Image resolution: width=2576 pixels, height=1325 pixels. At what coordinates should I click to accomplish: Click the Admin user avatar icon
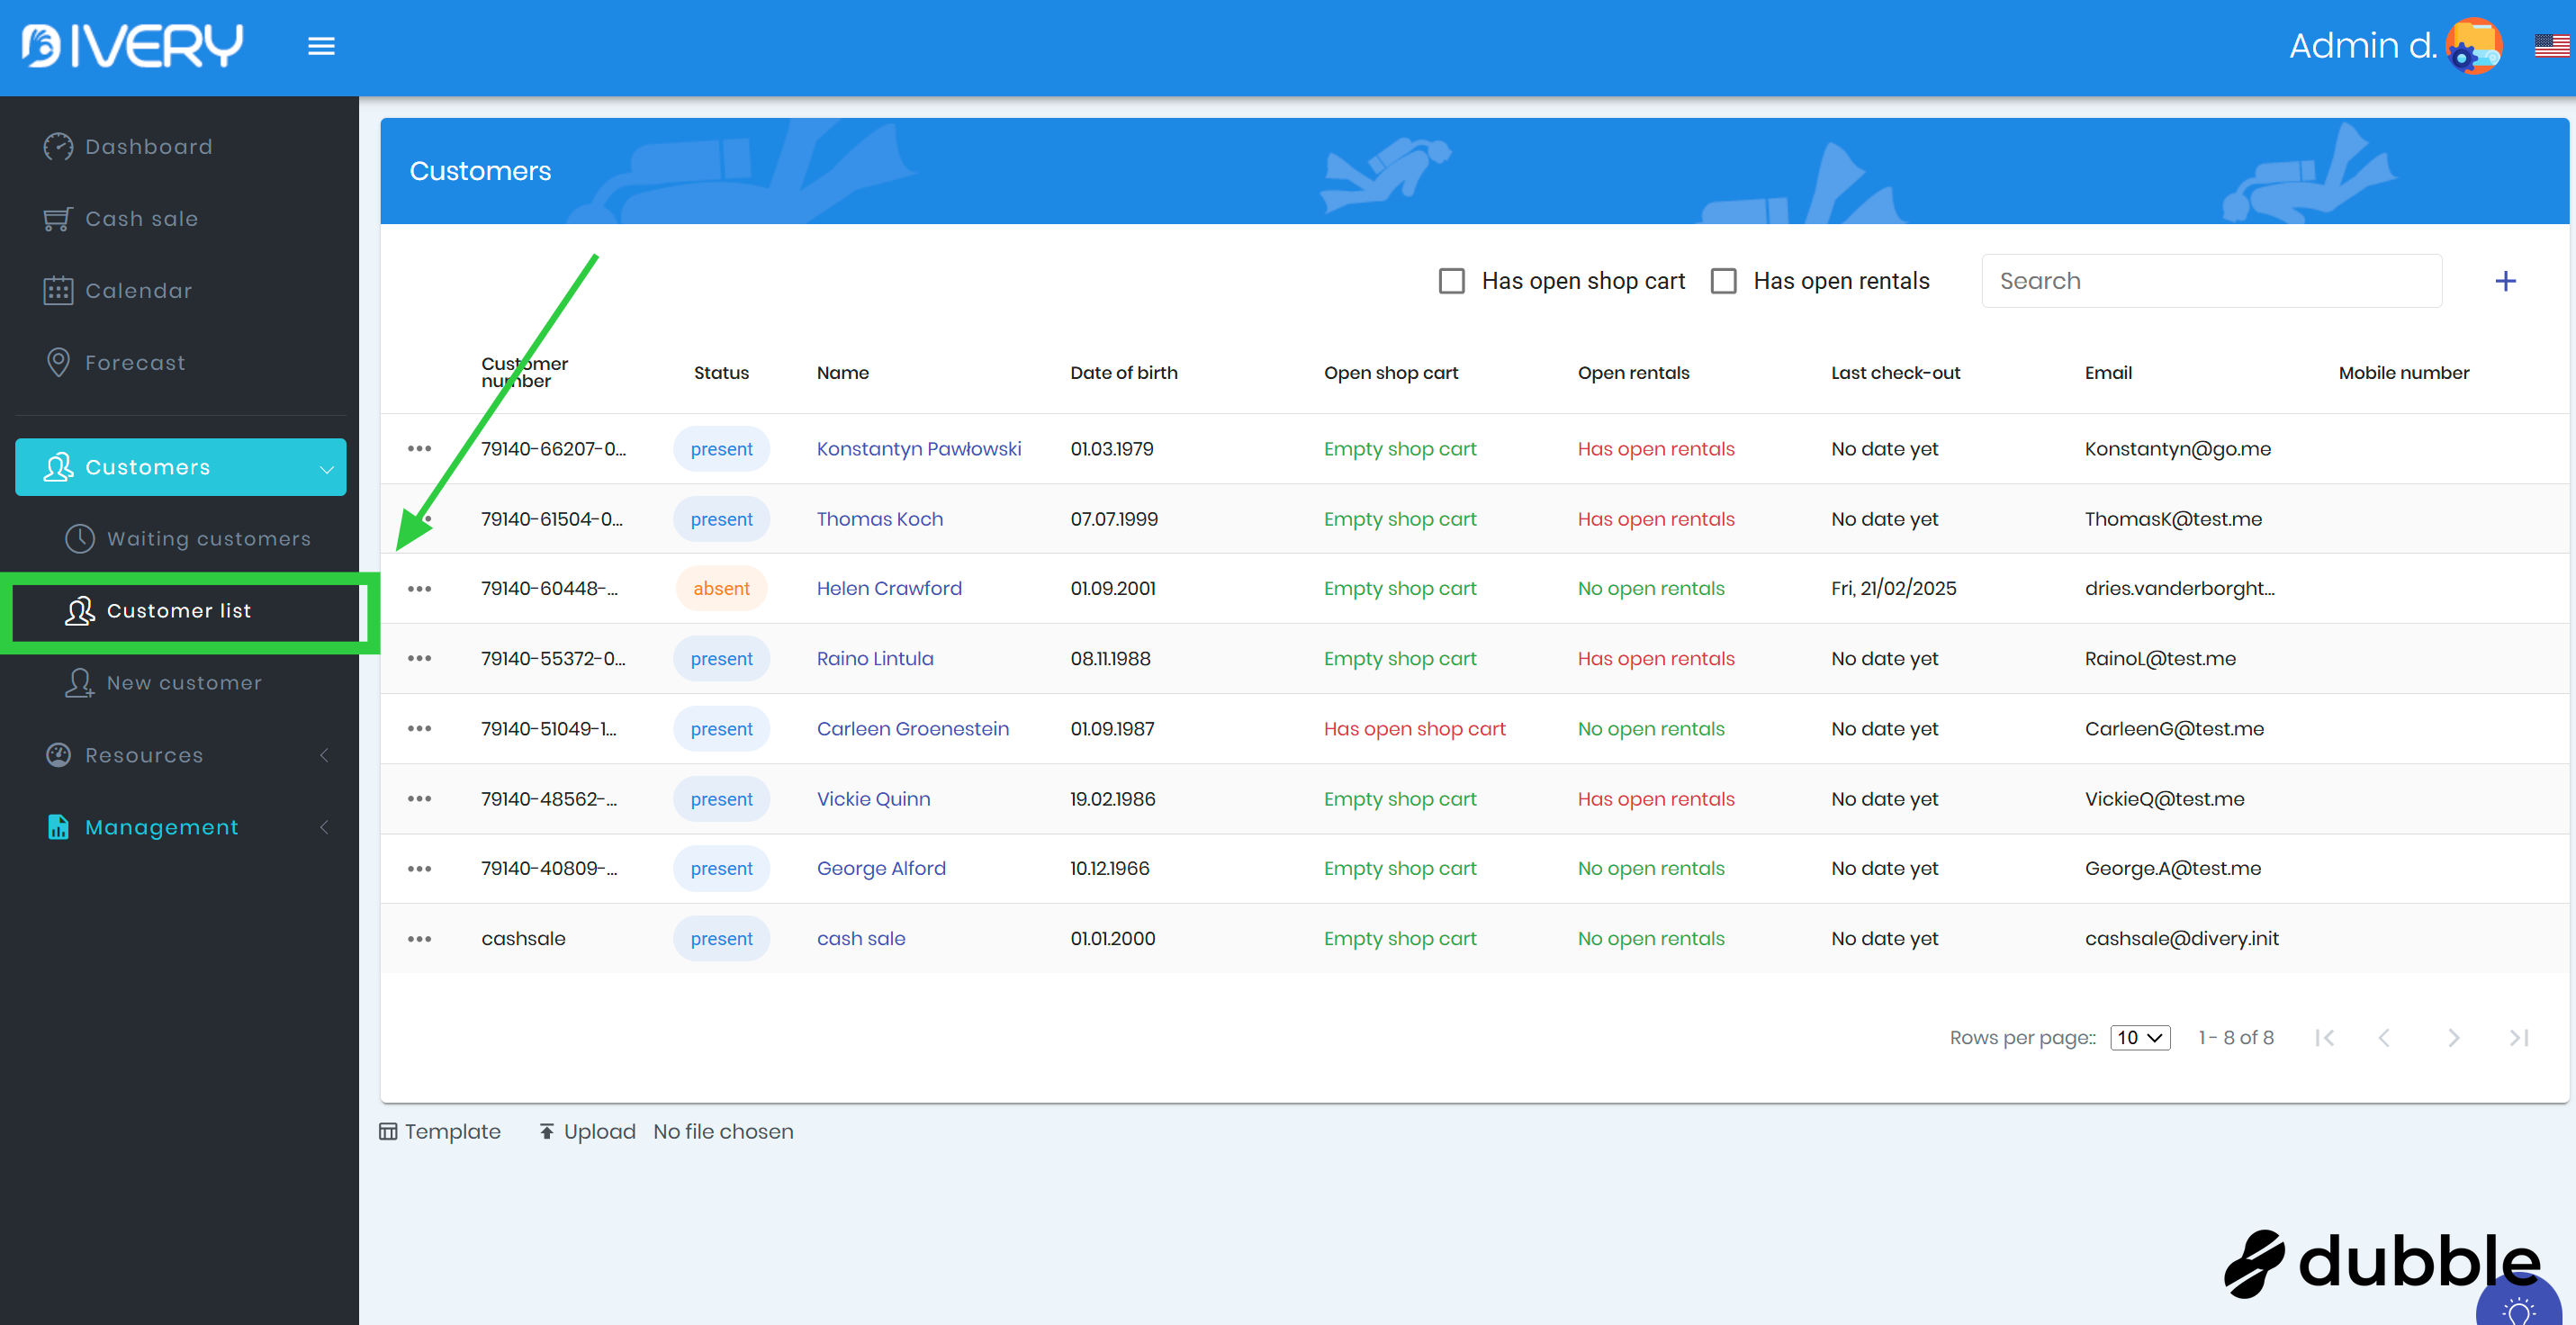pos(2473,46)
